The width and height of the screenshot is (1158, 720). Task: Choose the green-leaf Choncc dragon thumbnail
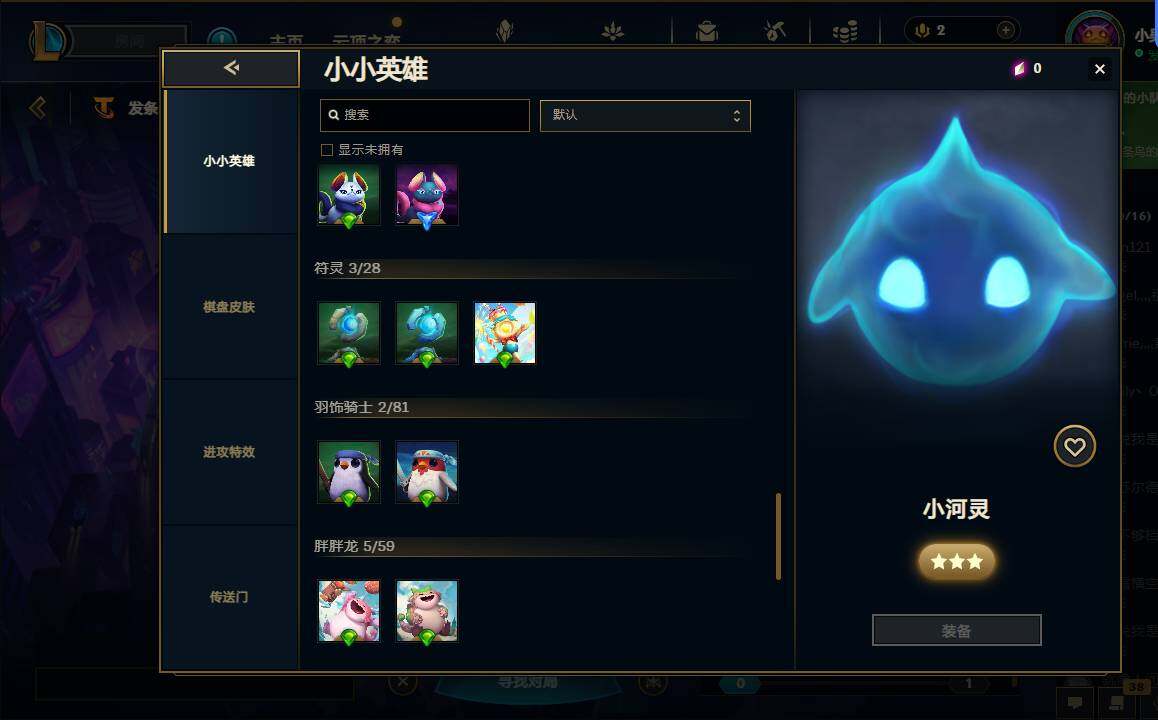pos(427,611)
